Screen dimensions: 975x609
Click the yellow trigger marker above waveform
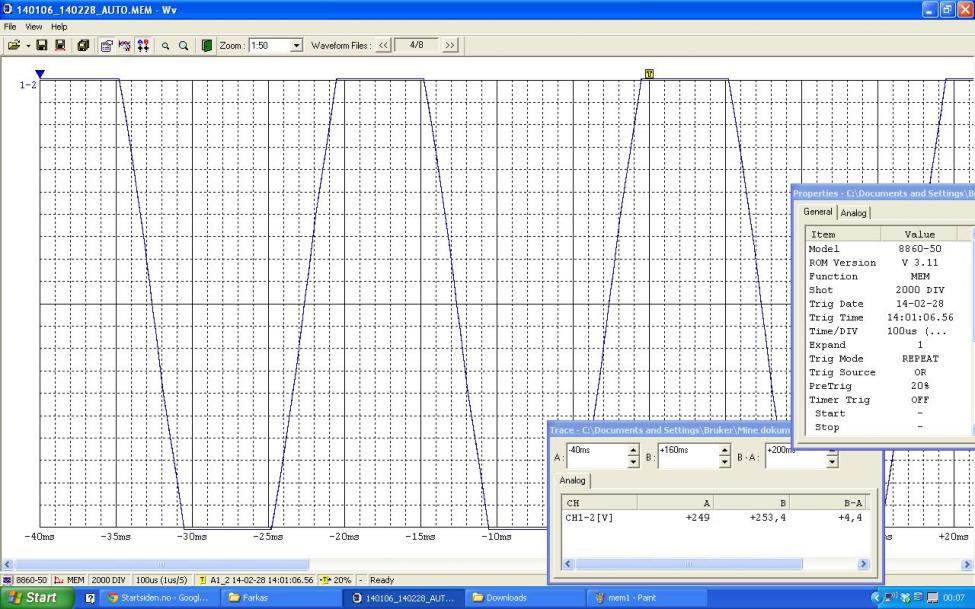tap(650, 74)
